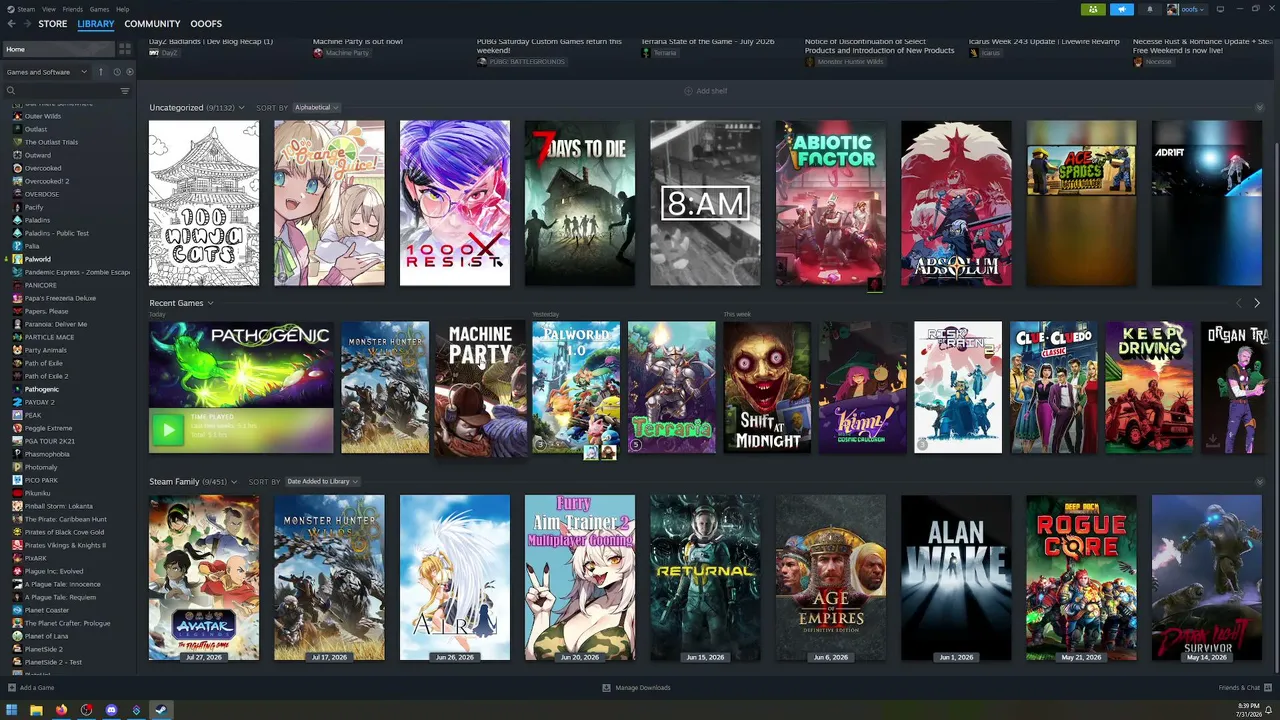Select Pathogenic in the game list
The width and height of the screenshot is (1280, 720).
42,389
